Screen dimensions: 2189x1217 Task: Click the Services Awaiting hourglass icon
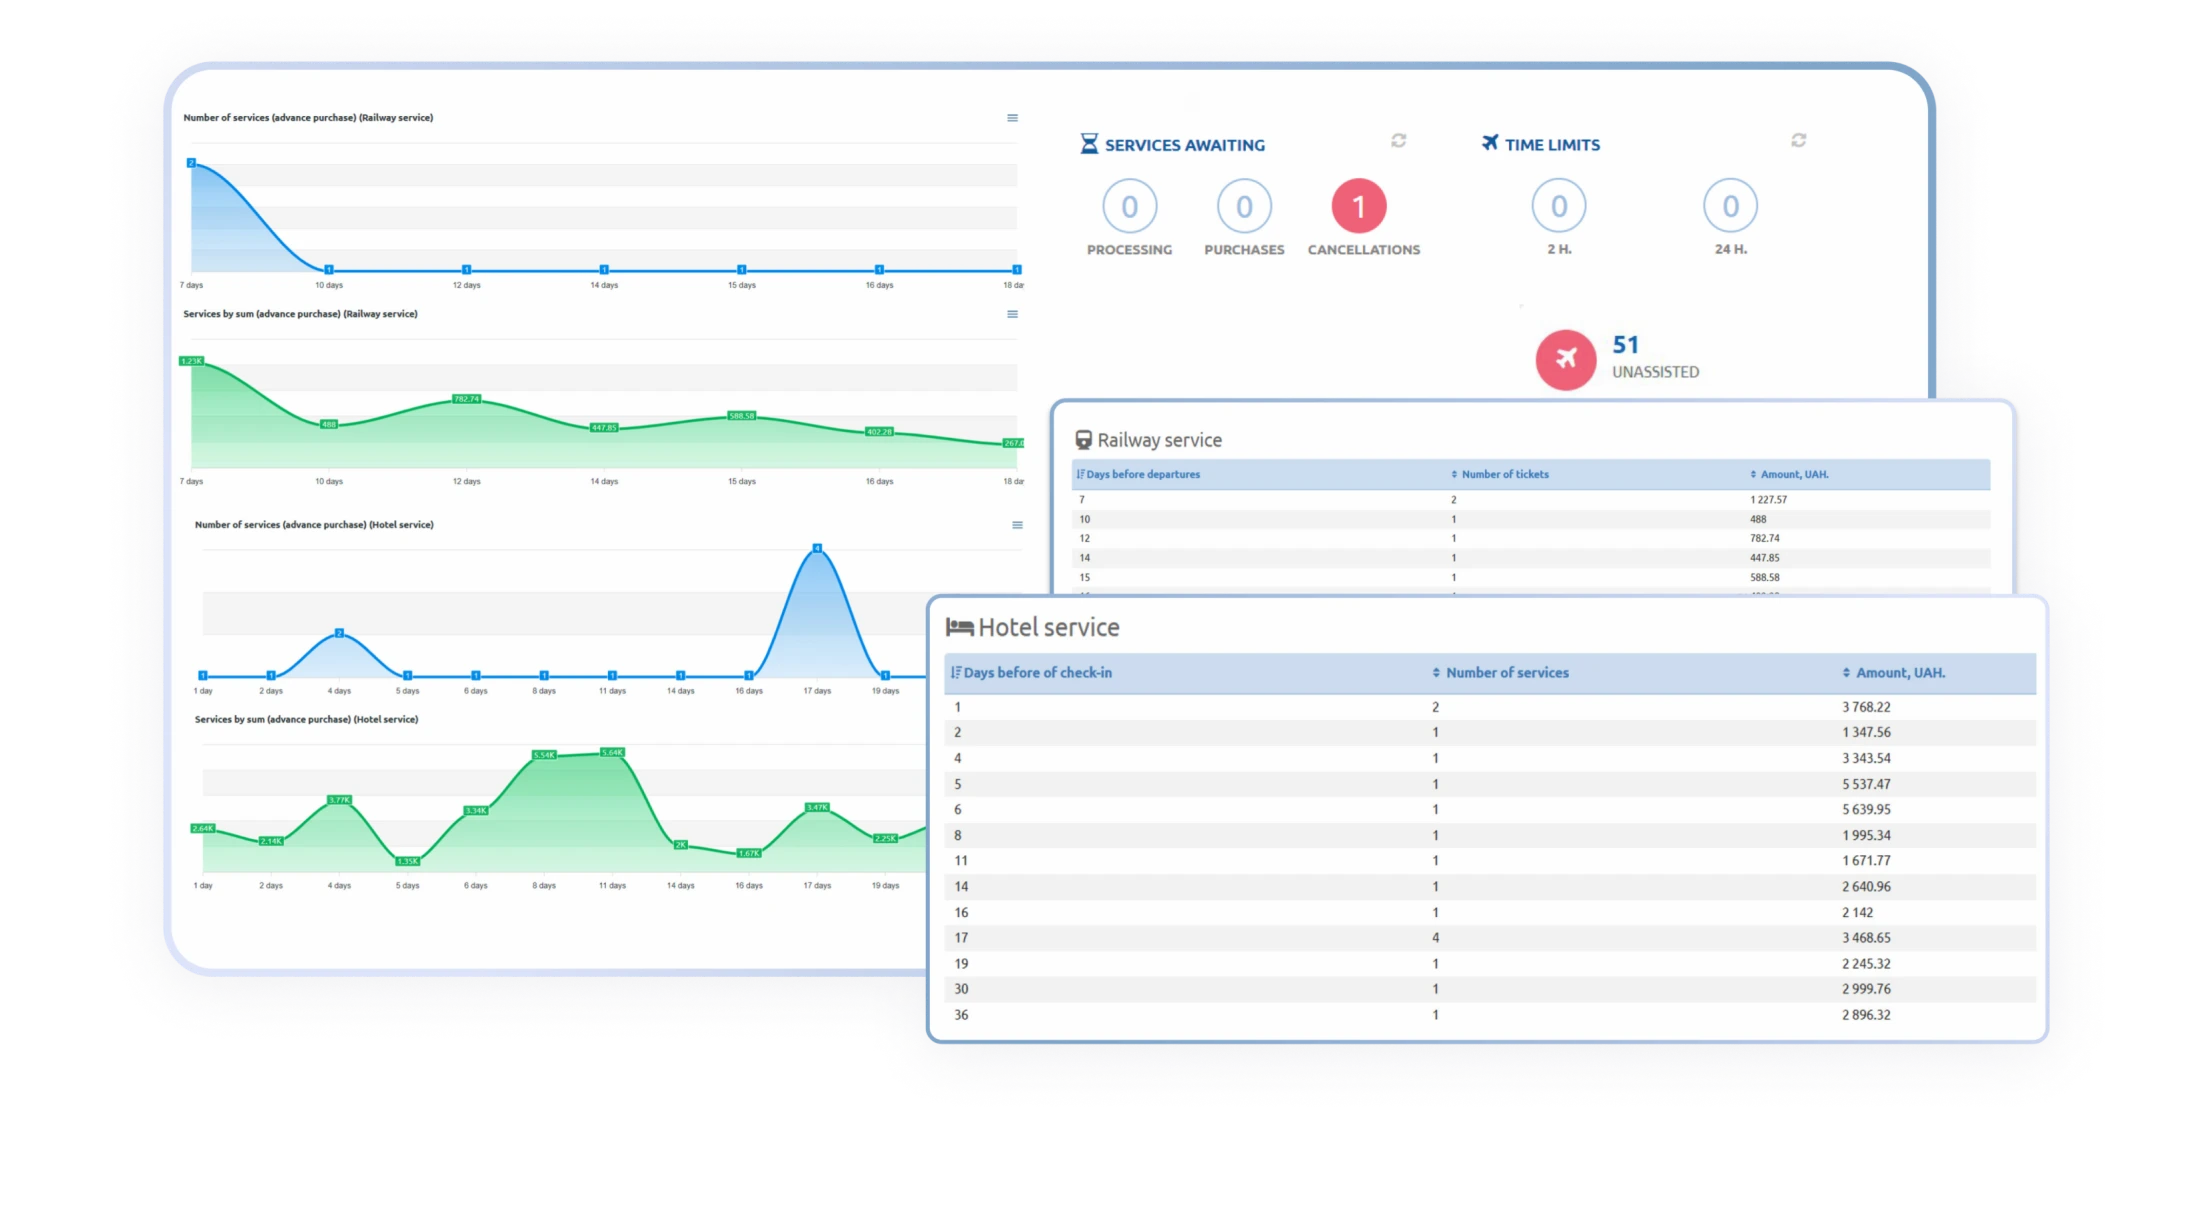pos(1089,144)
